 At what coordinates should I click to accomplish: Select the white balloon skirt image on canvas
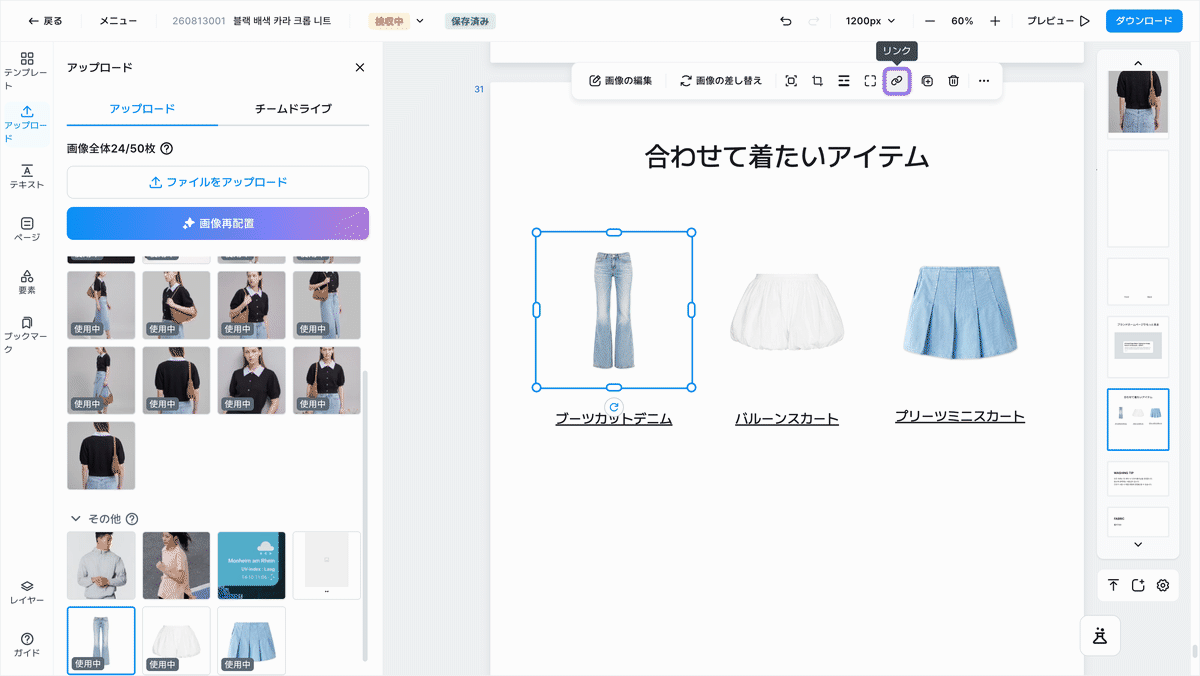(787, 311)
